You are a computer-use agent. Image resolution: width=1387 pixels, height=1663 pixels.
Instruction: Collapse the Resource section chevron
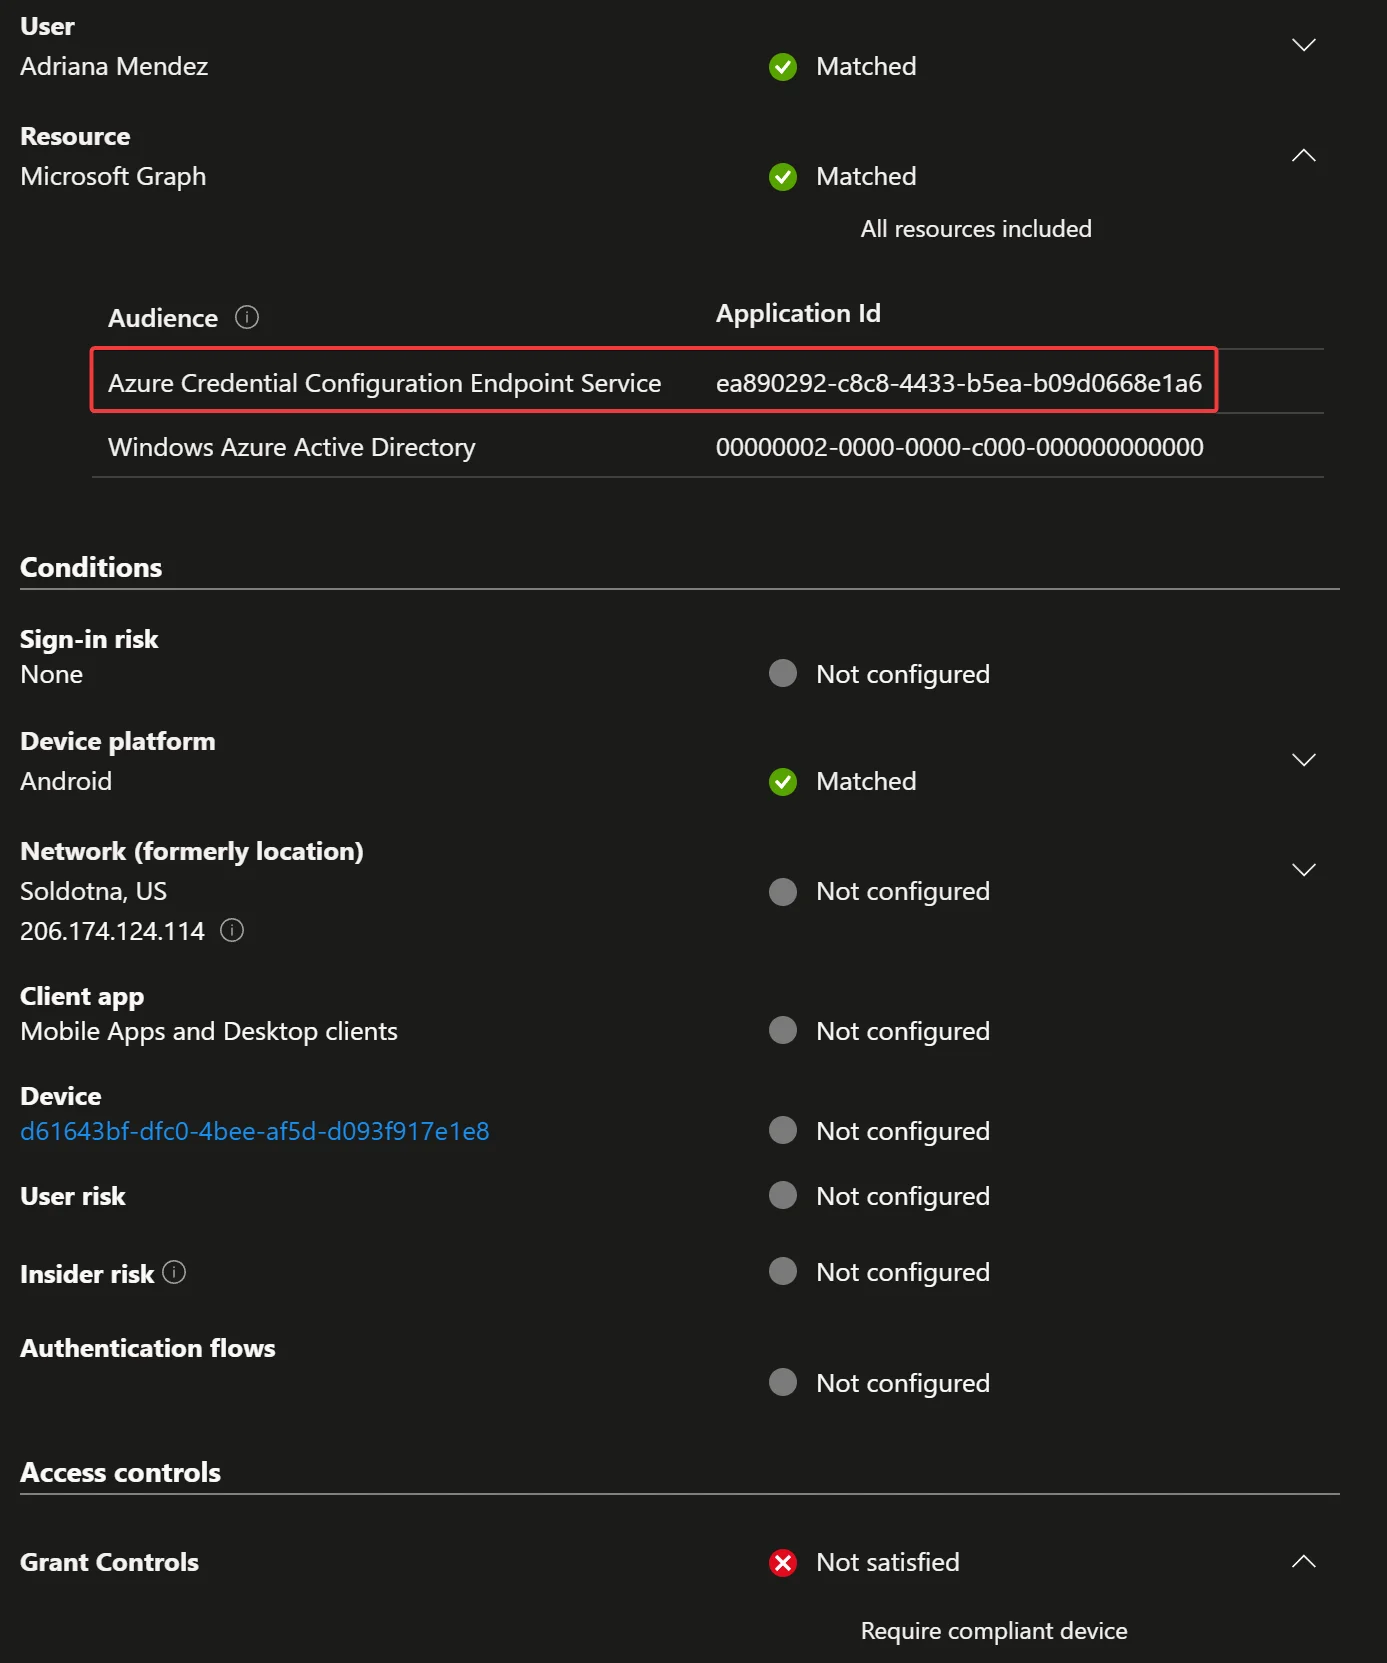point(1303,155)
